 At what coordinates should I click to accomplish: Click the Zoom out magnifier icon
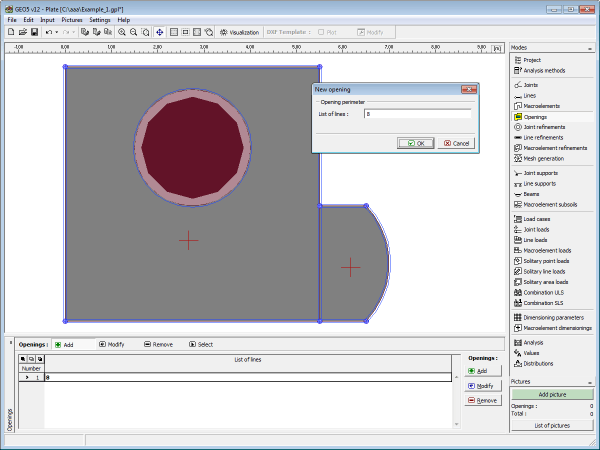point(135,32)
